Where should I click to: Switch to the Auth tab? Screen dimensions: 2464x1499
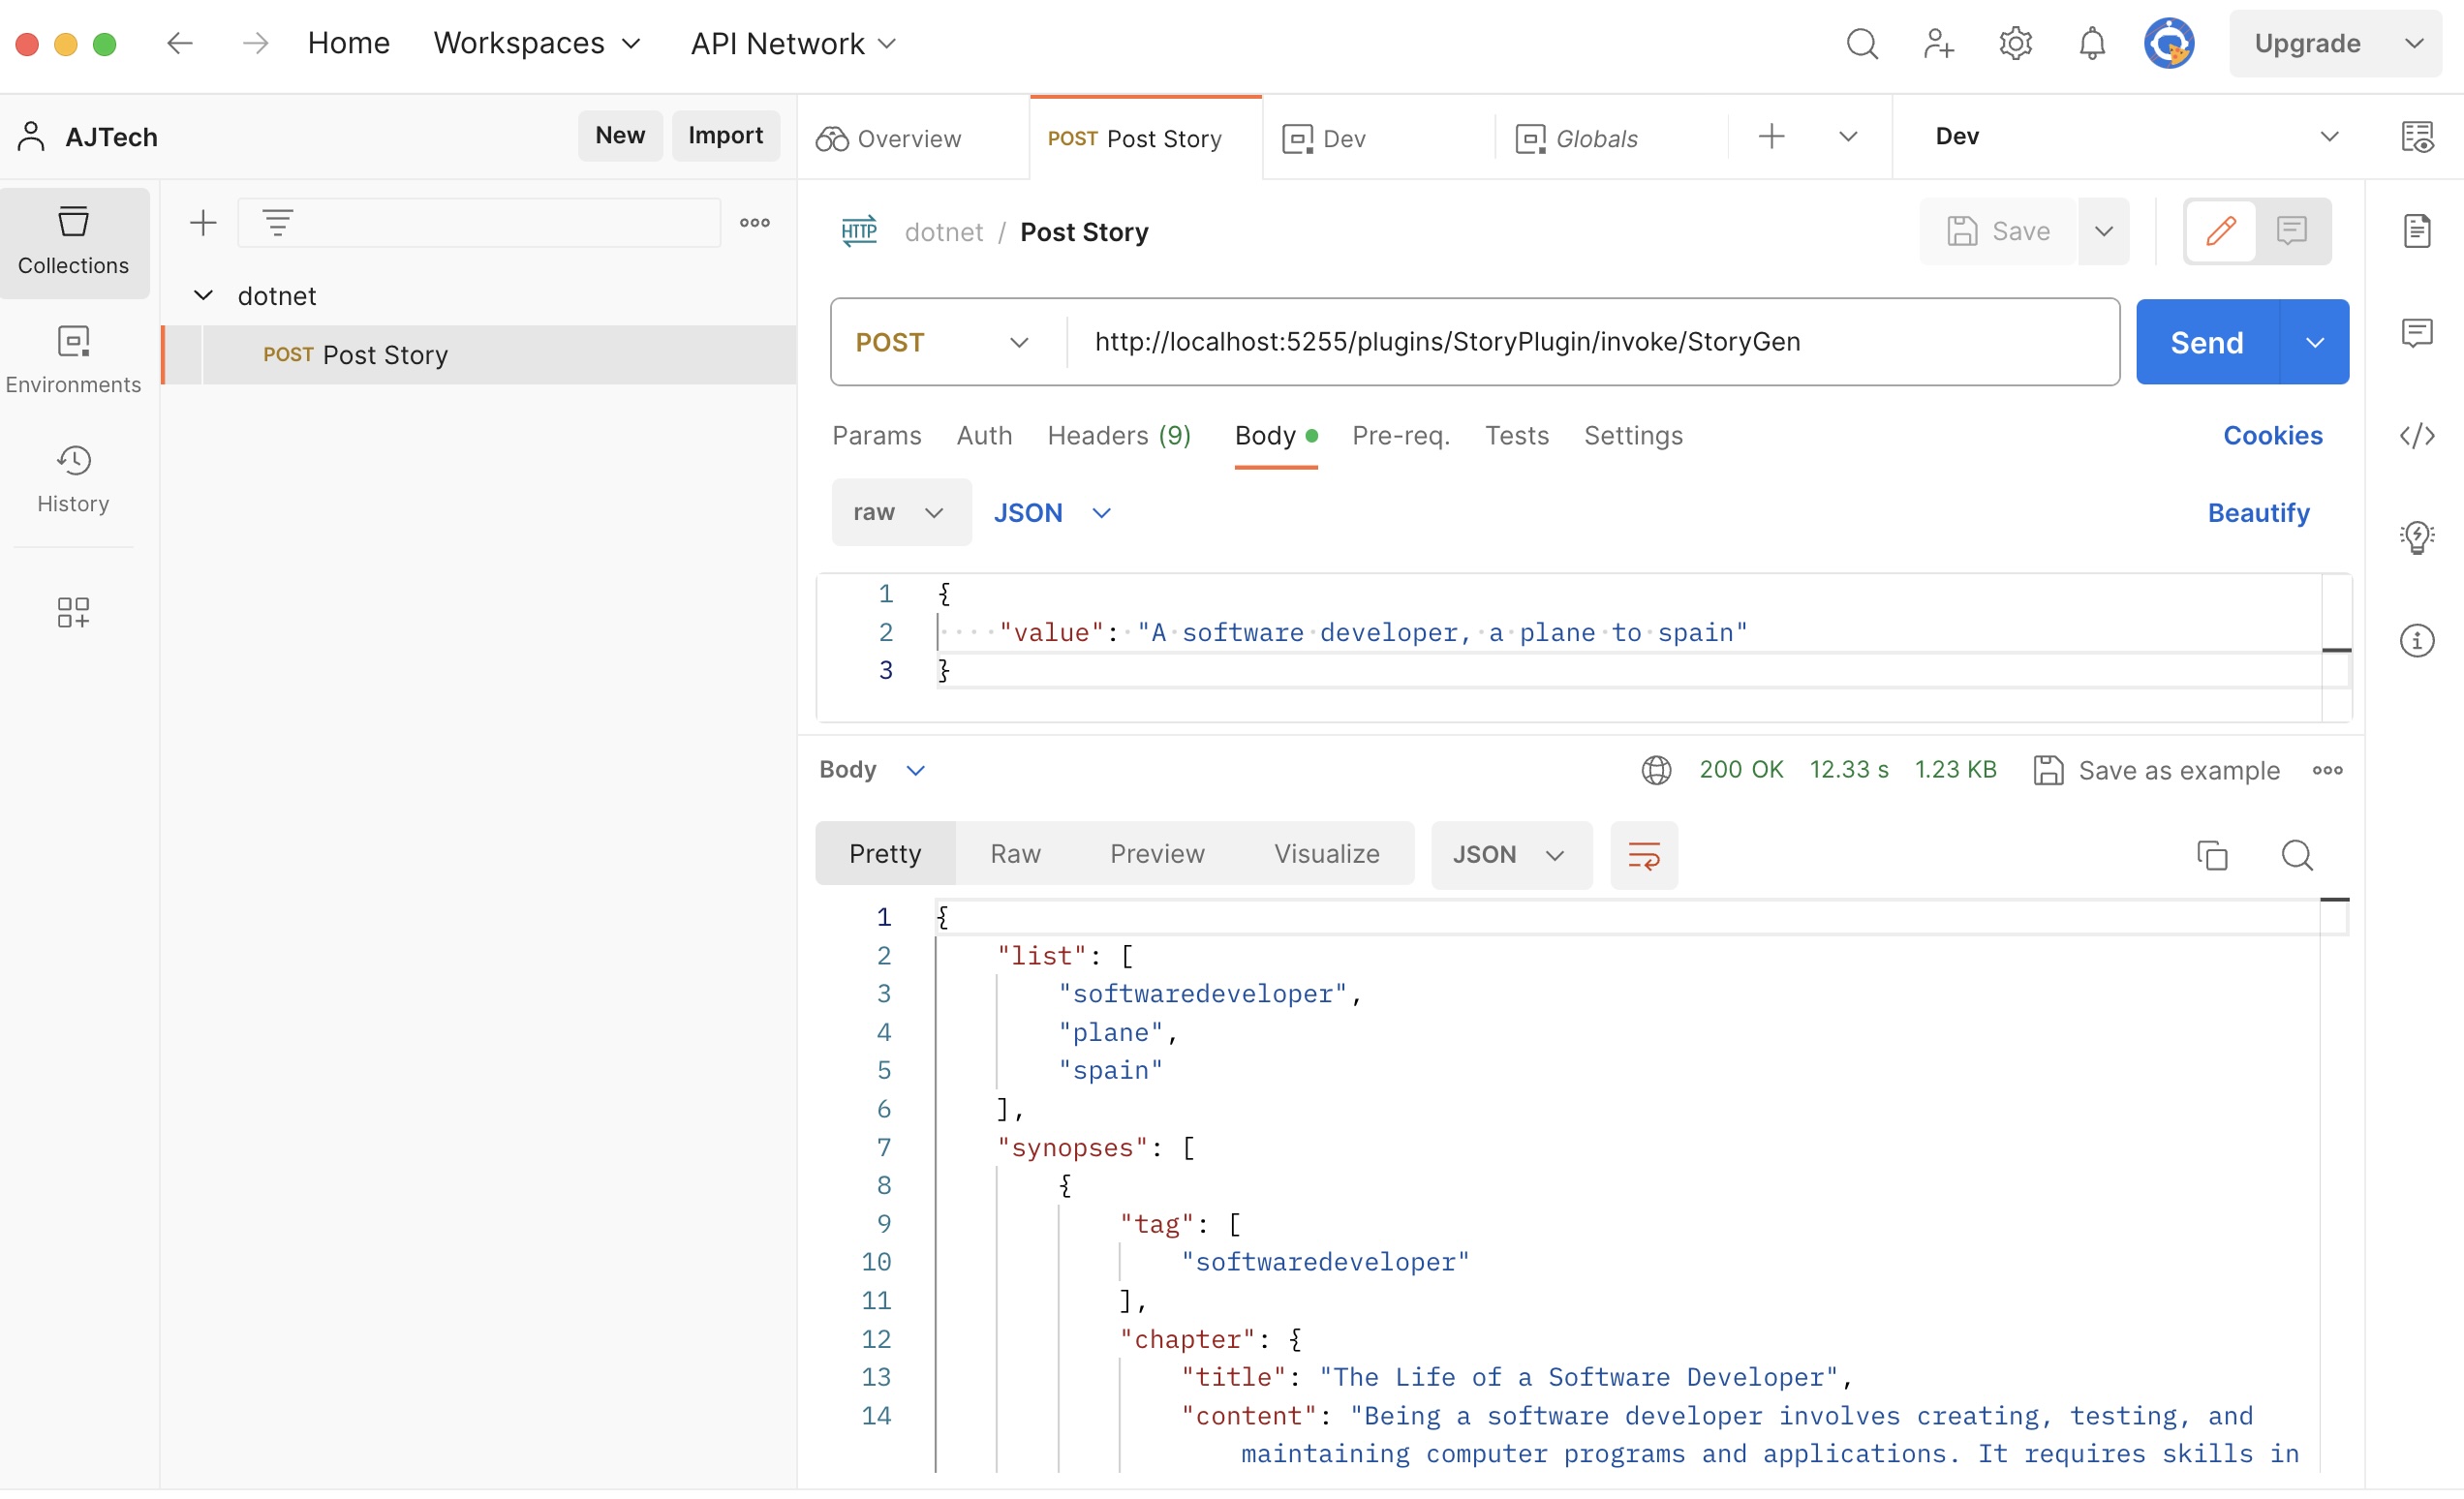(x=984, y=435)
